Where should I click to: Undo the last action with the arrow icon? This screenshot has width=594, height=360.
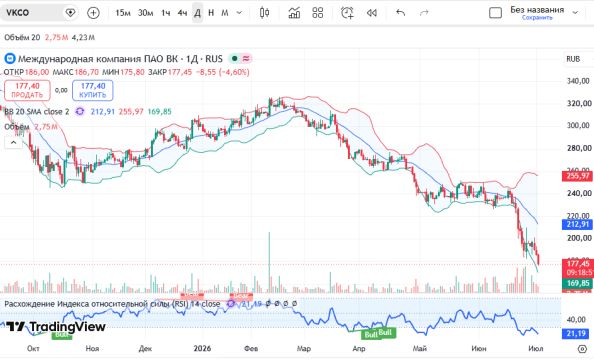(x=400, y=13)
